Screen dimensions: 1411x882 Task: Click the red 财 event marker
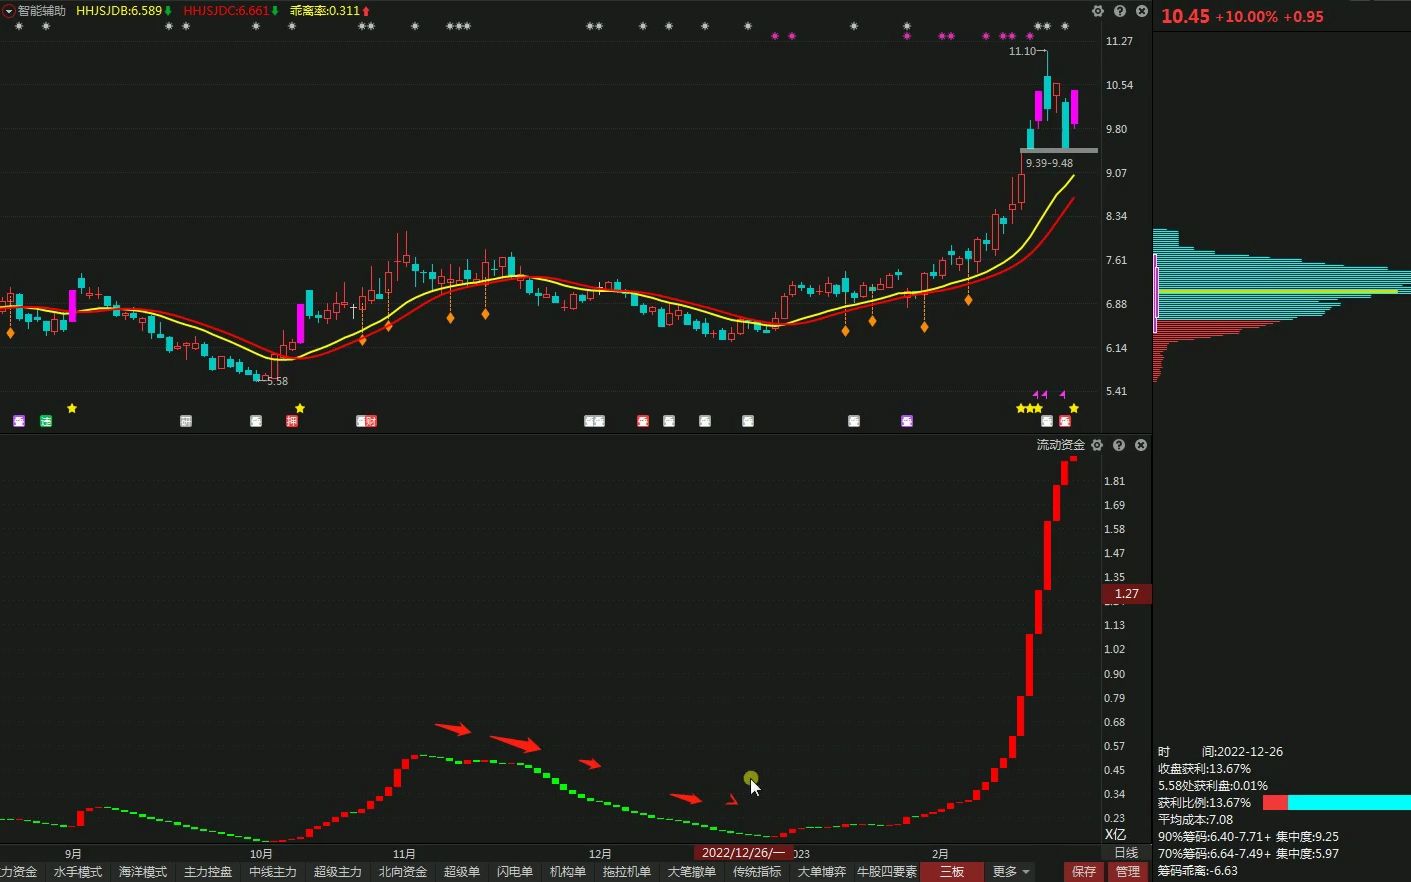point(371,421)
